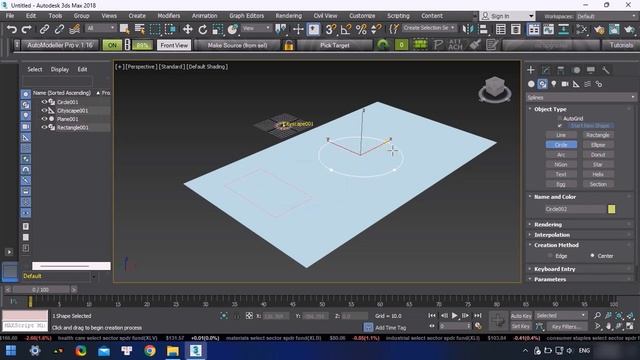The image size is (640, 360).
Task: Select the Cameras category icon
Action: pyautogui.click(x=565, y=84)
